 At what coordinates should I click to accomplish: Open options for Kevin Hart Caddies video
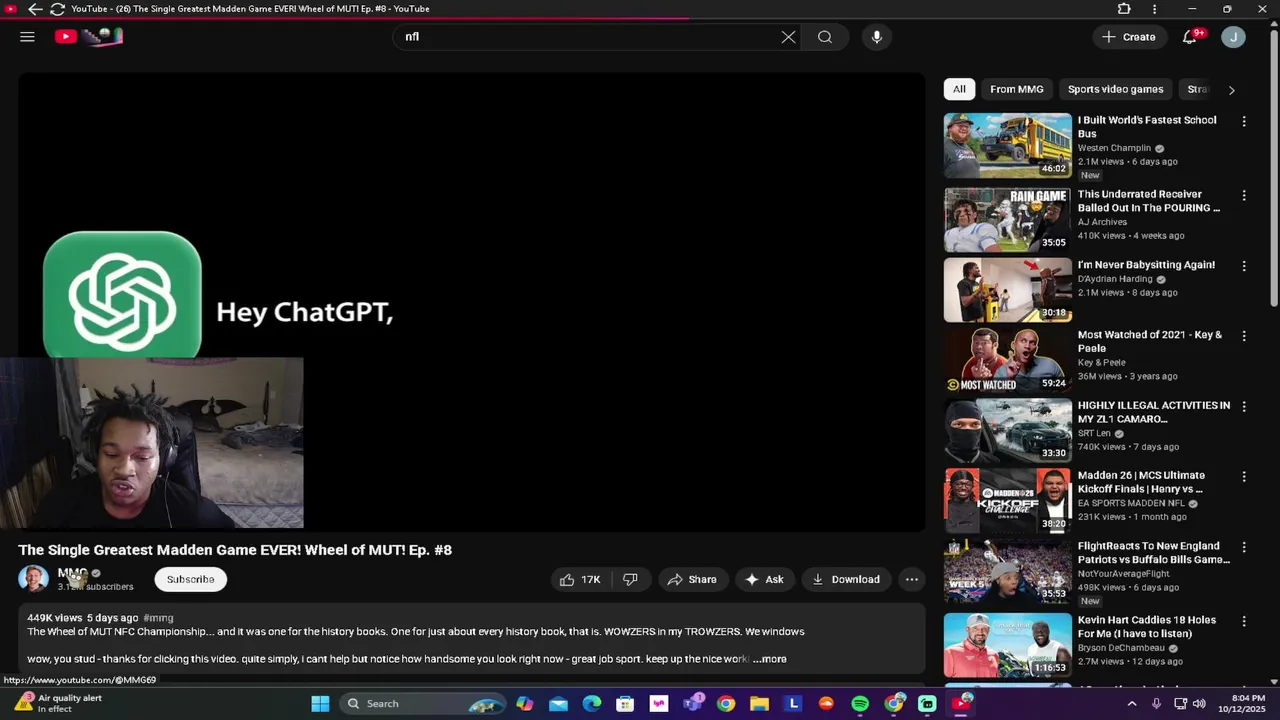pos(1244,621)
